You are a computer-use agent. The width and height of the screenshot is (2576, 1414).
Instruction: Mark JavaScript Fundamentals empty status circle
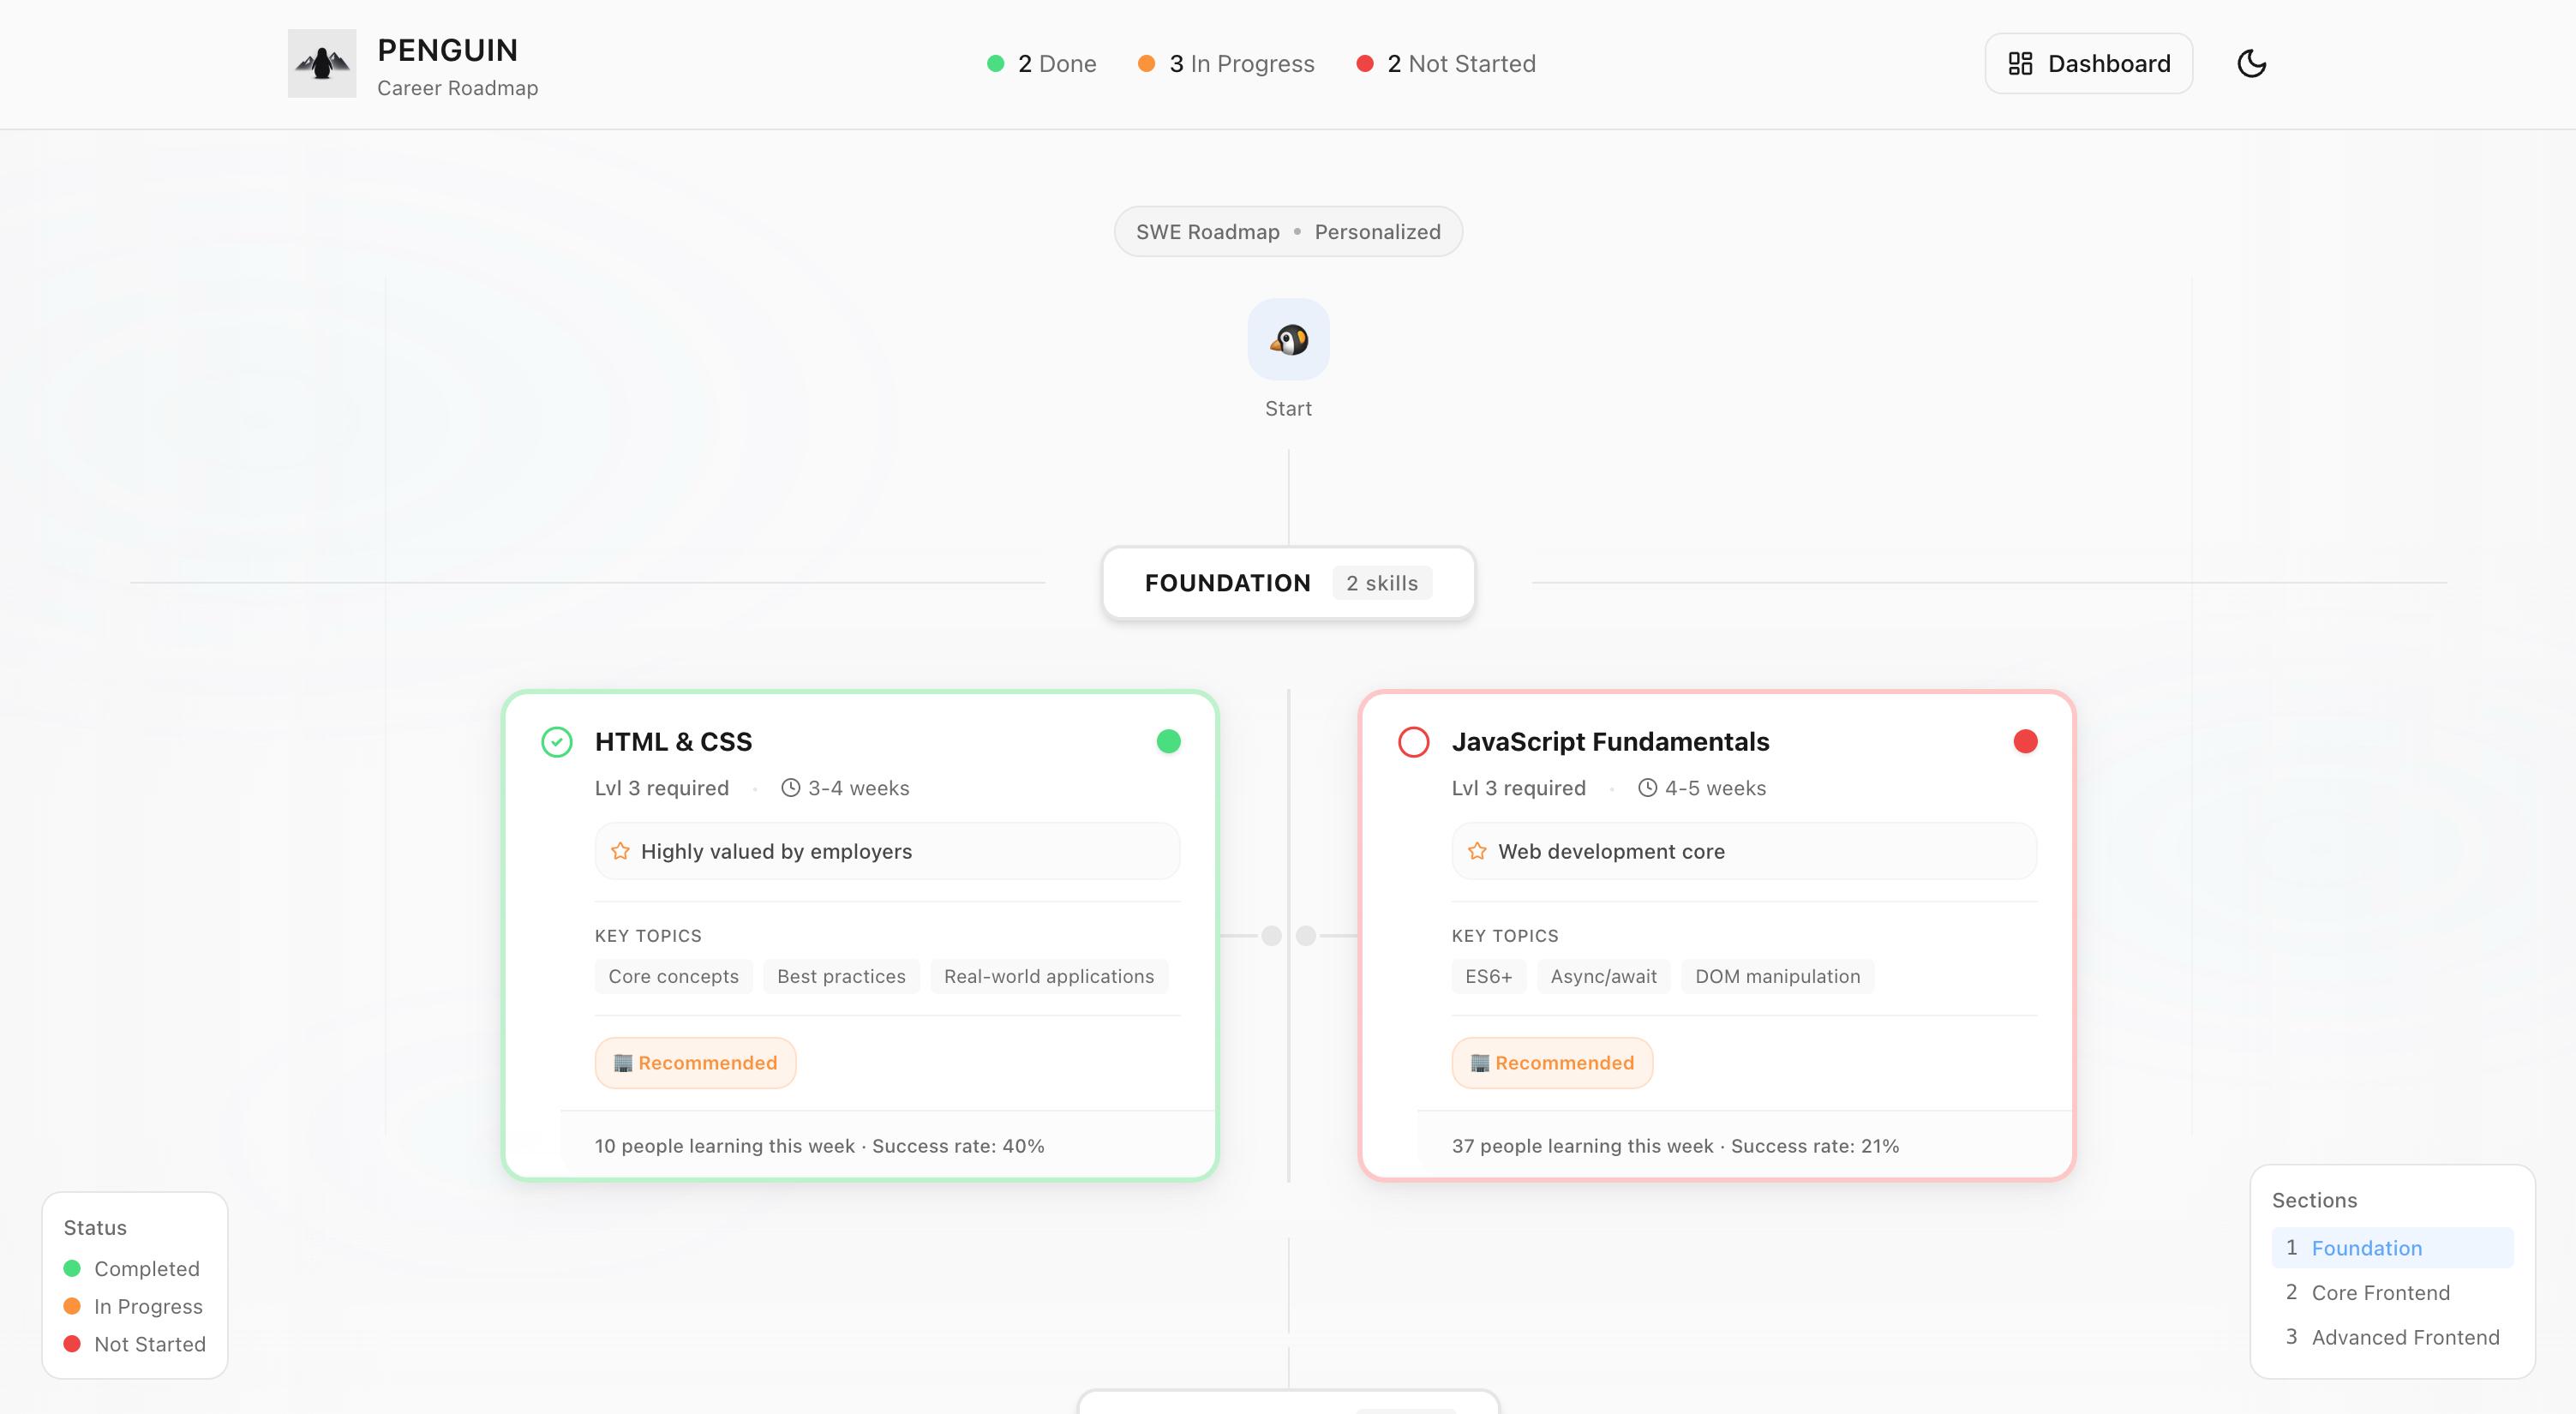pyautogui.click(x=1413, y=742)
